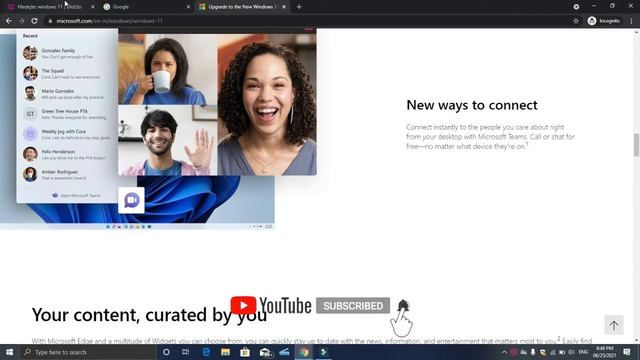
Task: Click the green arrow app on the taskbar
Action: [324, 352]
